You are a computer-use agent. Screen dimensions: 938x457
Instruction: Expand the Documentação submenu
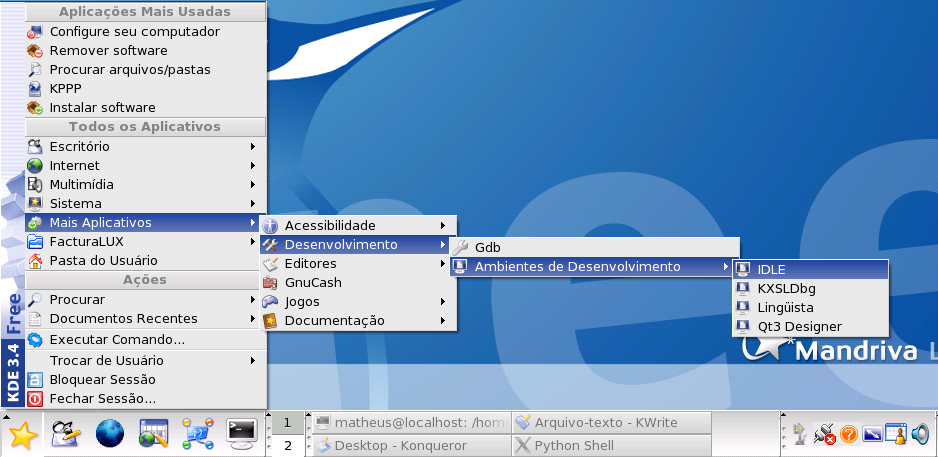coord(358,321)
